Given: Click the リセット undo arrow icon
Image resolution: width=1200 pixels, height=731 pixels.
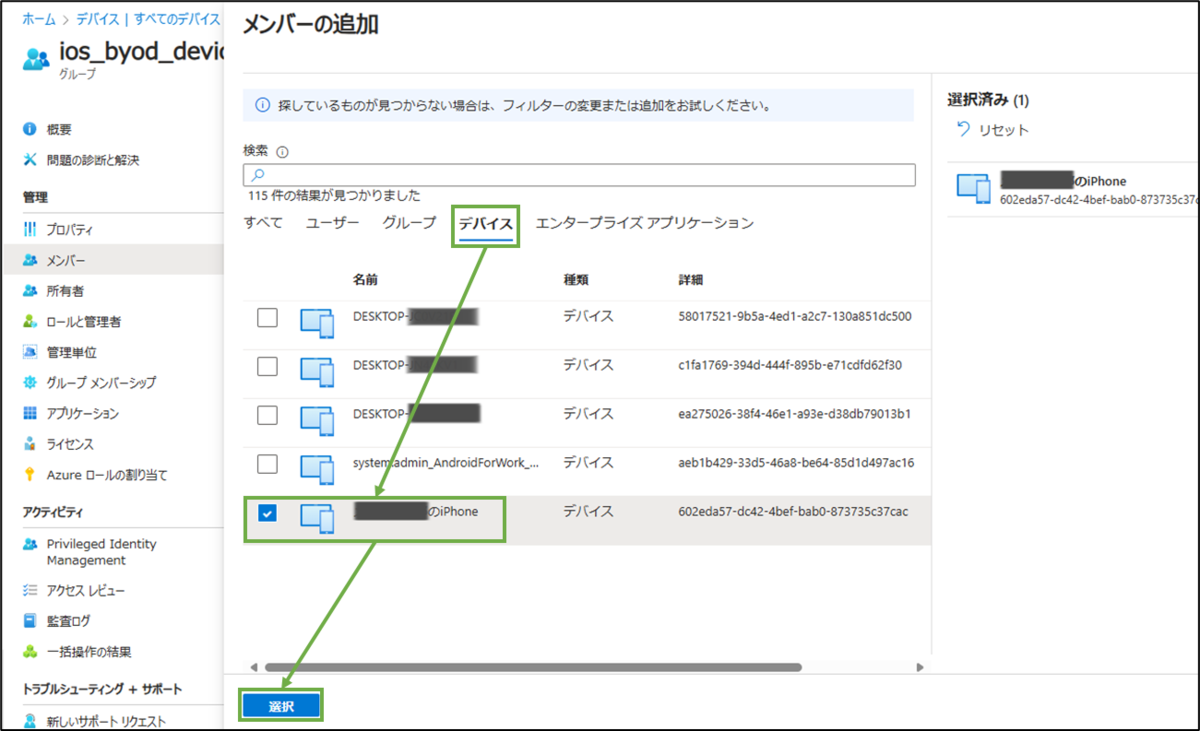Looking at the screenshot, I should coord(964,130).
